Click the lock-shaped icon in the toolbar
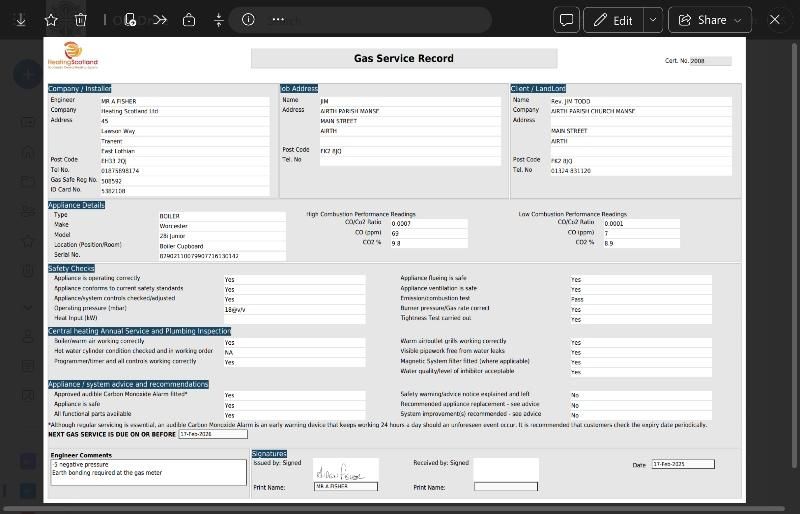Viewport: 800px width, 514px height. point(189,20)
